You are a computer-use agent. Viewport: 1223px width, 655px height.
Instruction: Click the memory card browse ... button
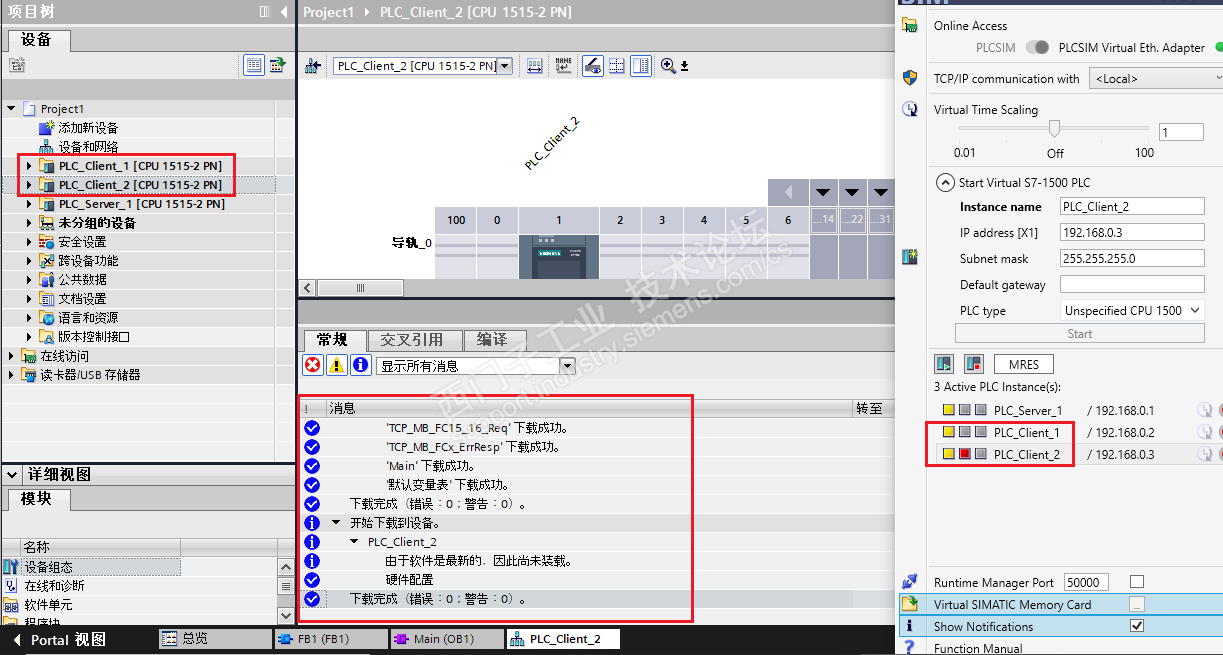pos(1136,604)
